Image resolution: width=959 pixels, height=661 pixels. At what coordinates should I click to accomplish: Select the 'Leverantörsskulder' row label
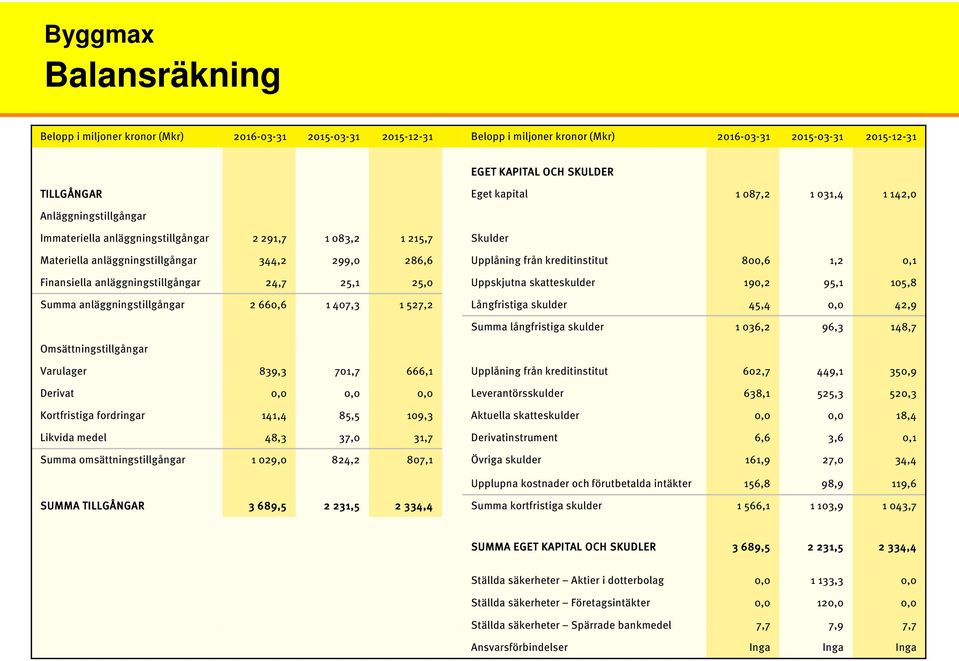pos(517,393)
